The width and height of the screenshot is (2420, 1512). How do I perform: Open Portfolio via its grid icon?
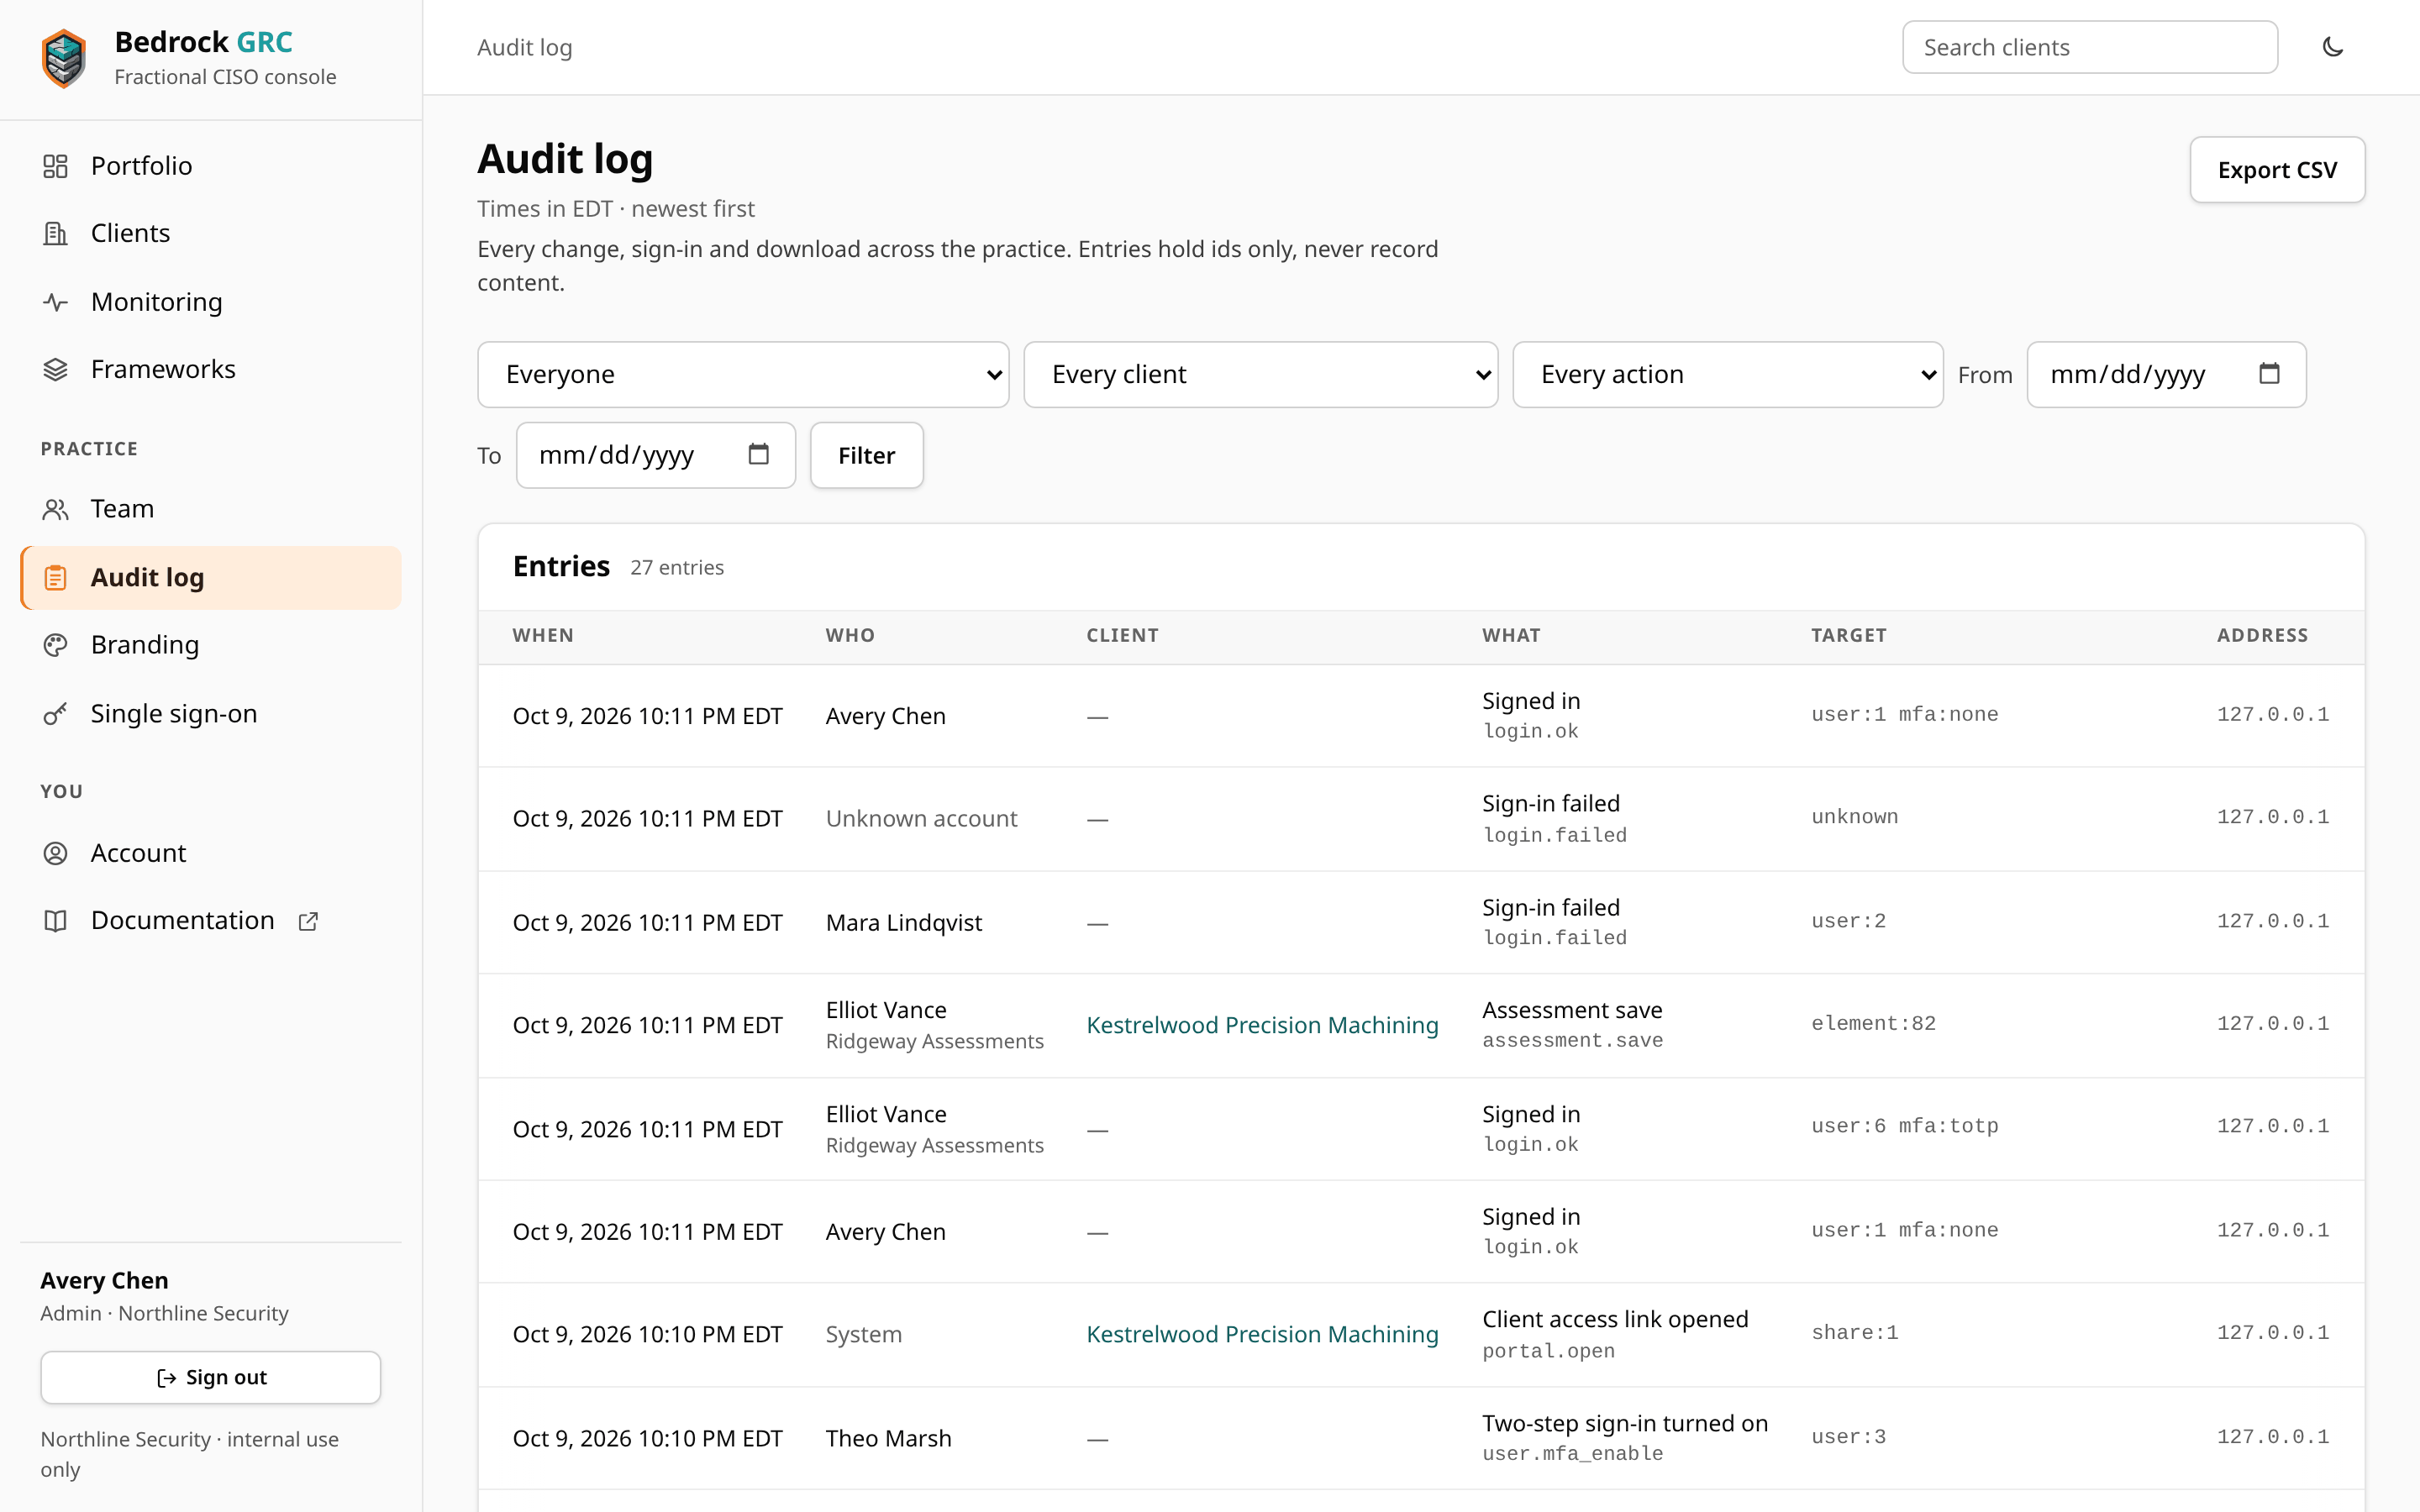(x=55, y=166)
